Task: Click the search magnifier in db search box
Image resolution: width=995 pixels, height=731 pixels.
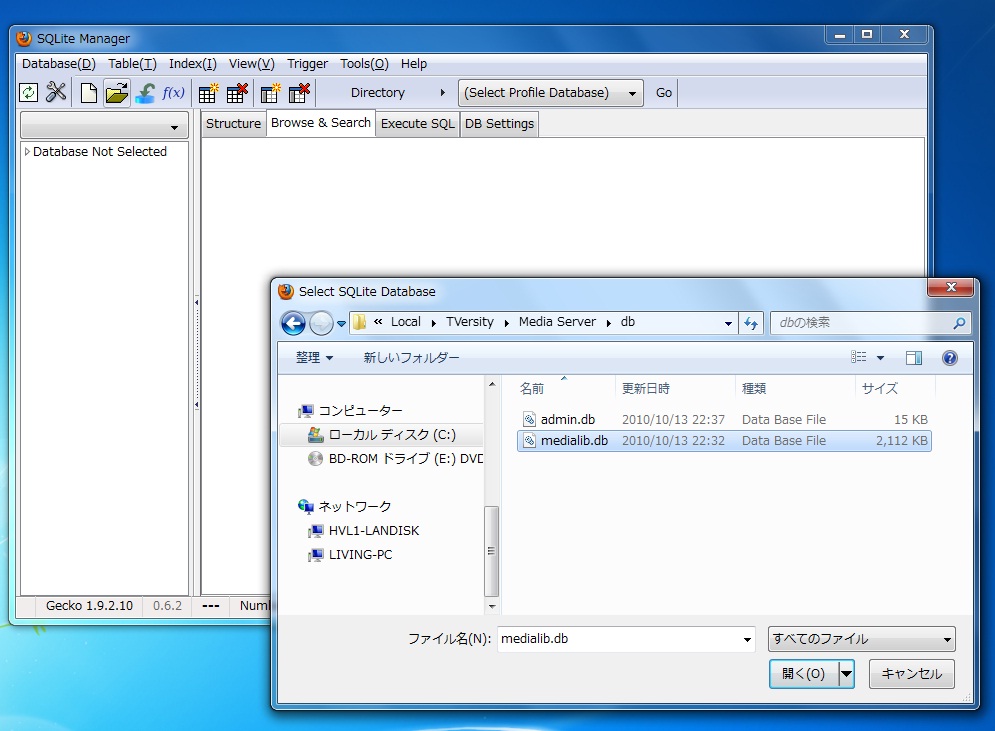Action: pos(959,323)
